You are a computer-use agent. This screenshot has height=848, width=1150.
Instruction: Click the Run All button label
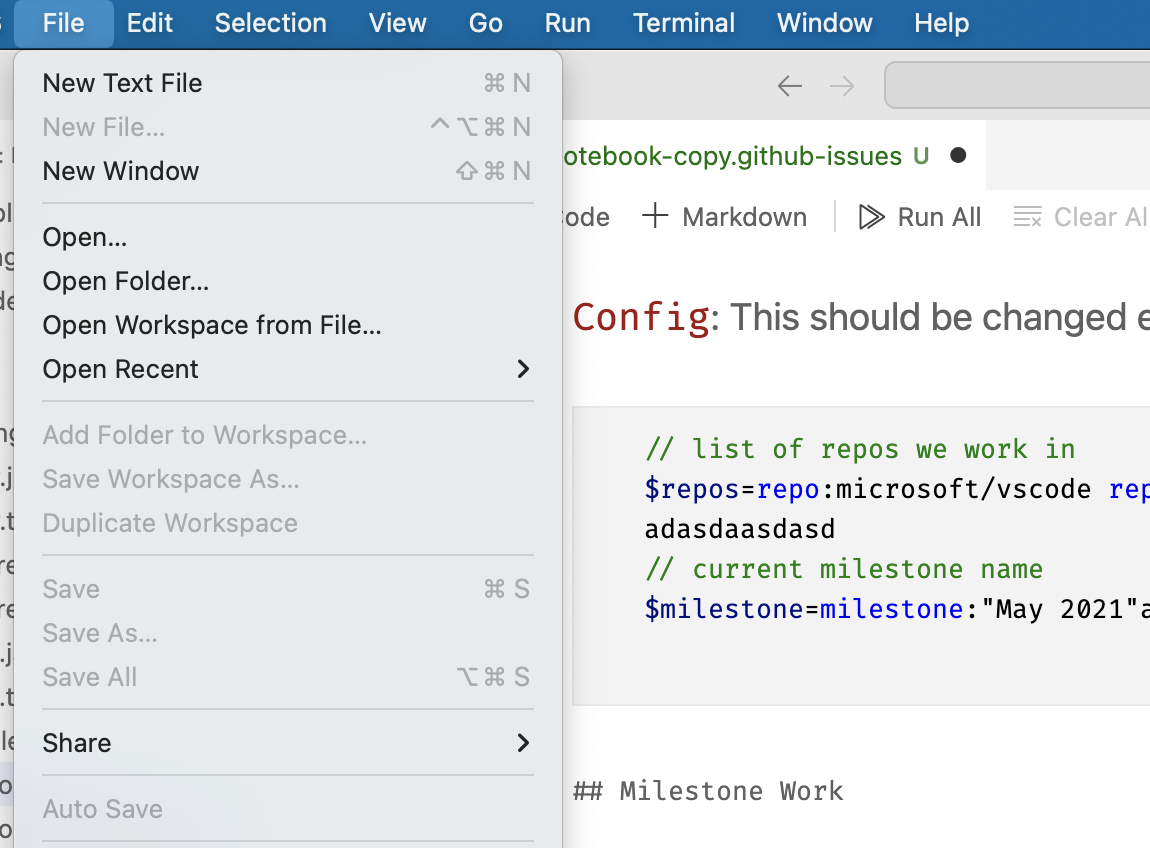[938, 216]
